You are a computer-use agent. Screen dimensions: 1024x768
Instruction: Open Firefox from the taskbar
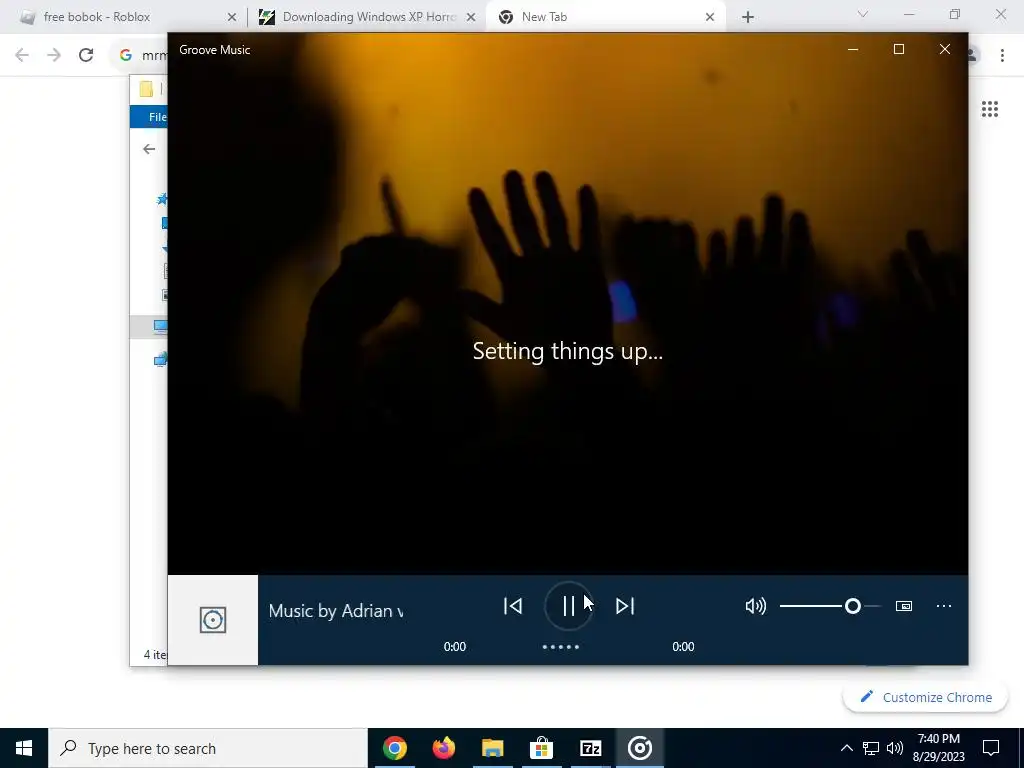coord(443,748)
